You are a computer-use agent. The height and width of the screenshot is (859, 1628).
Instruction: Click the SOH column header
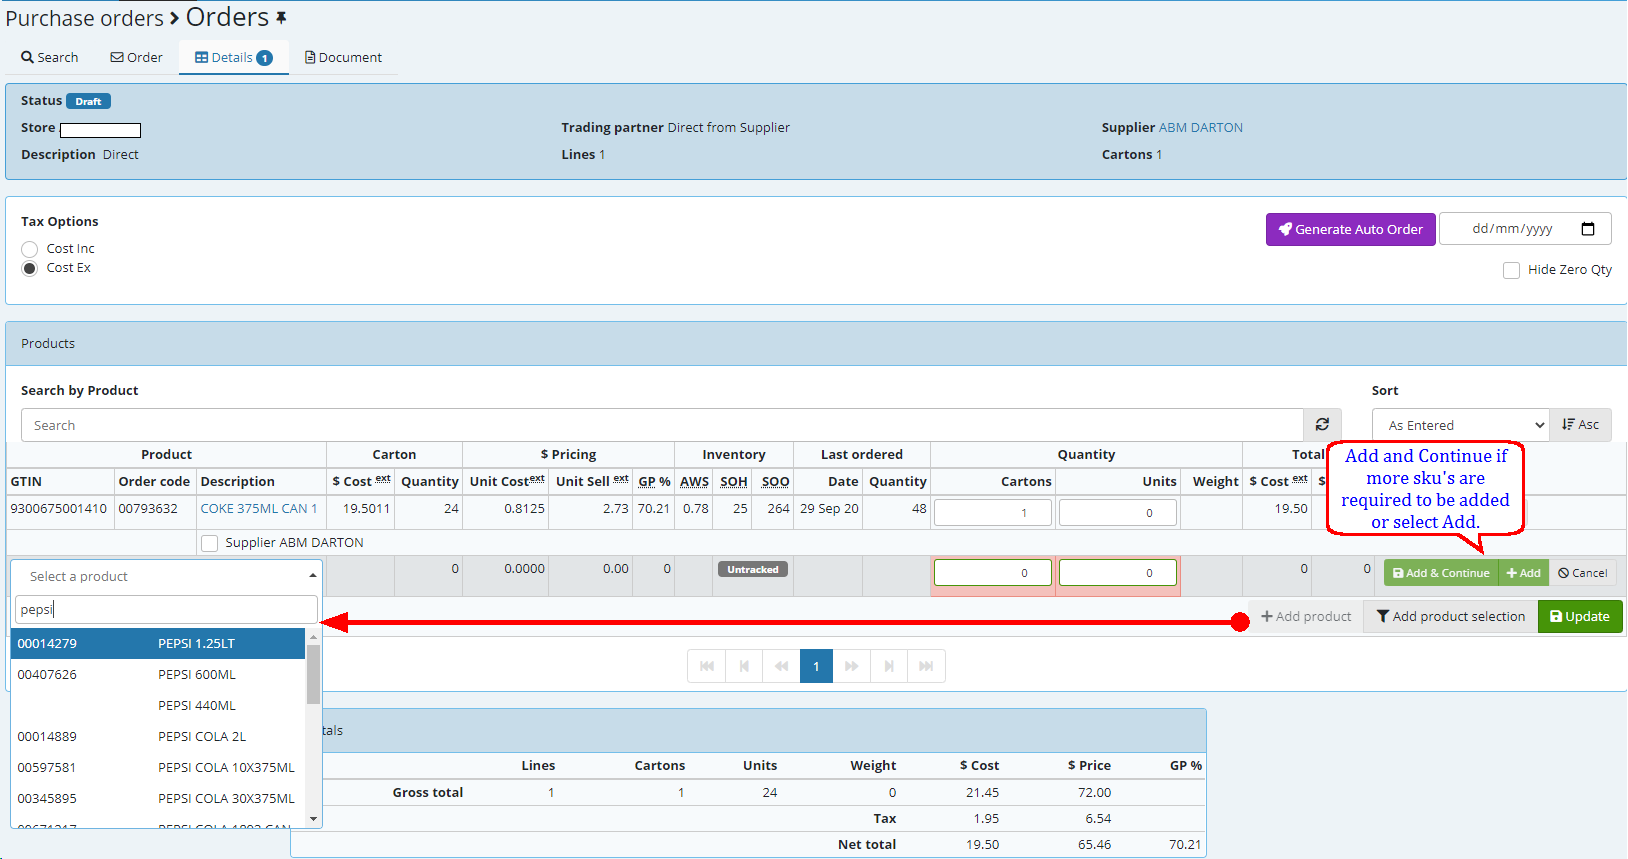pos(734,482)
